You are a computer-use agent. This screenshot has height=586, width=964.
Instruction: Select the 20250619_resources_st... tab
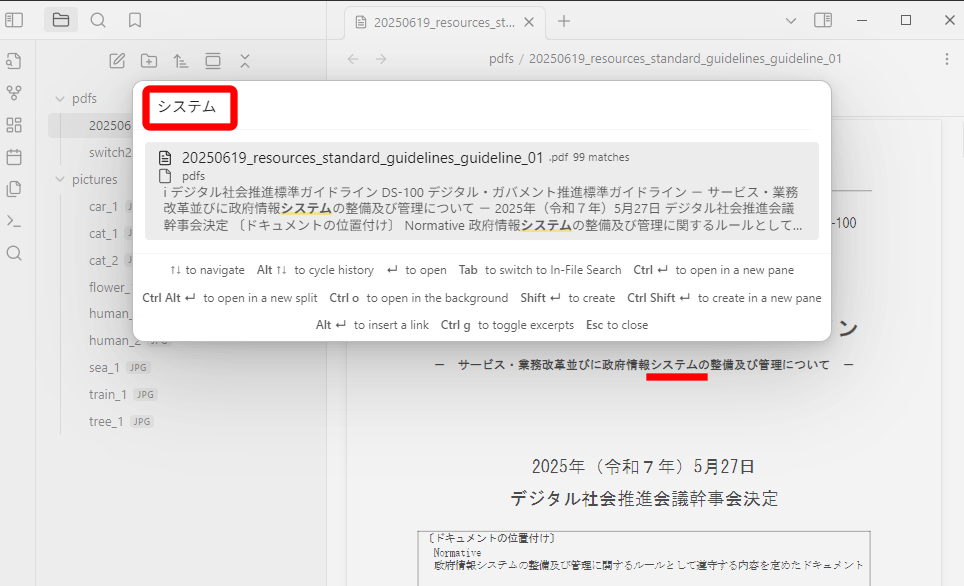[x=444, y=23]
